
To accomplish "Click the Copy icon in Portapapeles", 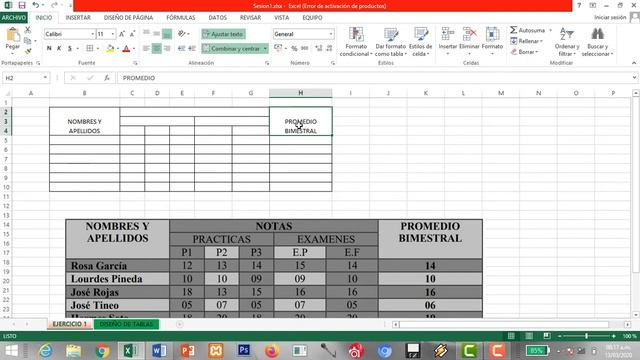I will coord(28,40).
